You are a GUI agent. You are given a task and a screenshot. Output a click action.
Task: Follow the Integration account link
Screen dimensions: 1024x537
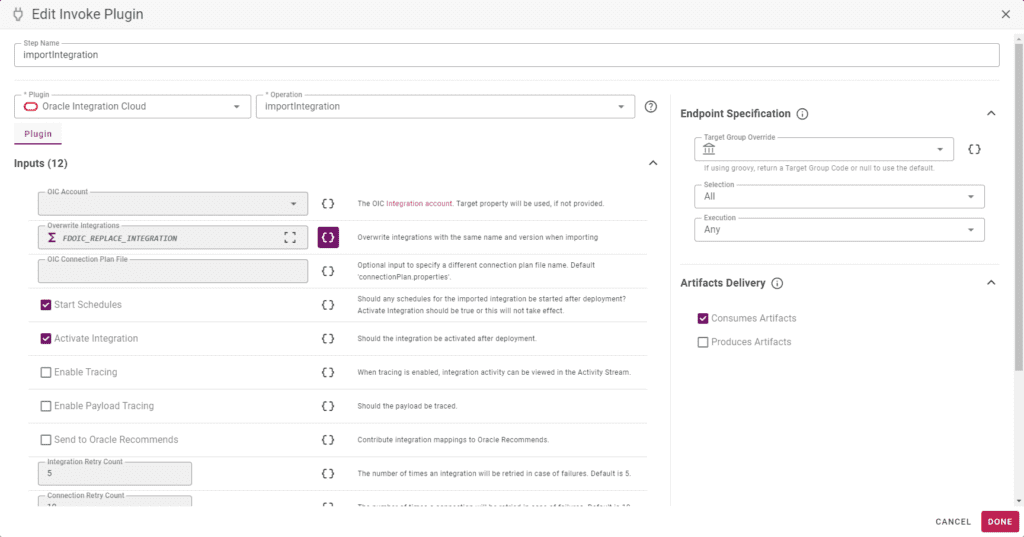tap(419, 204)
